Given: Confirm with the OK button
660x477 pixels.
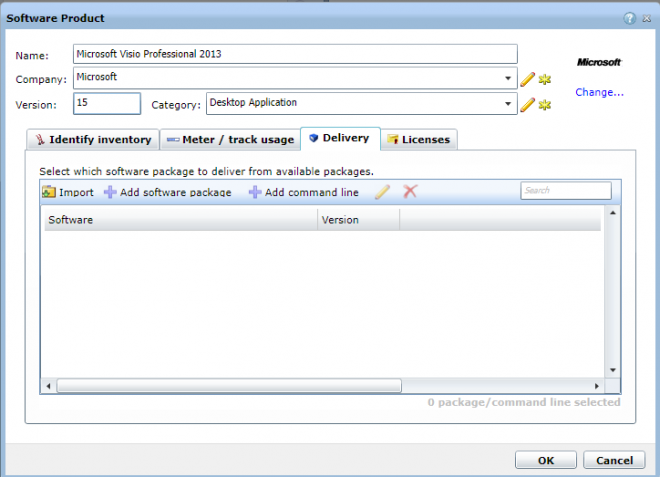Looking at the screenshot, I should [x=546, y=460].
